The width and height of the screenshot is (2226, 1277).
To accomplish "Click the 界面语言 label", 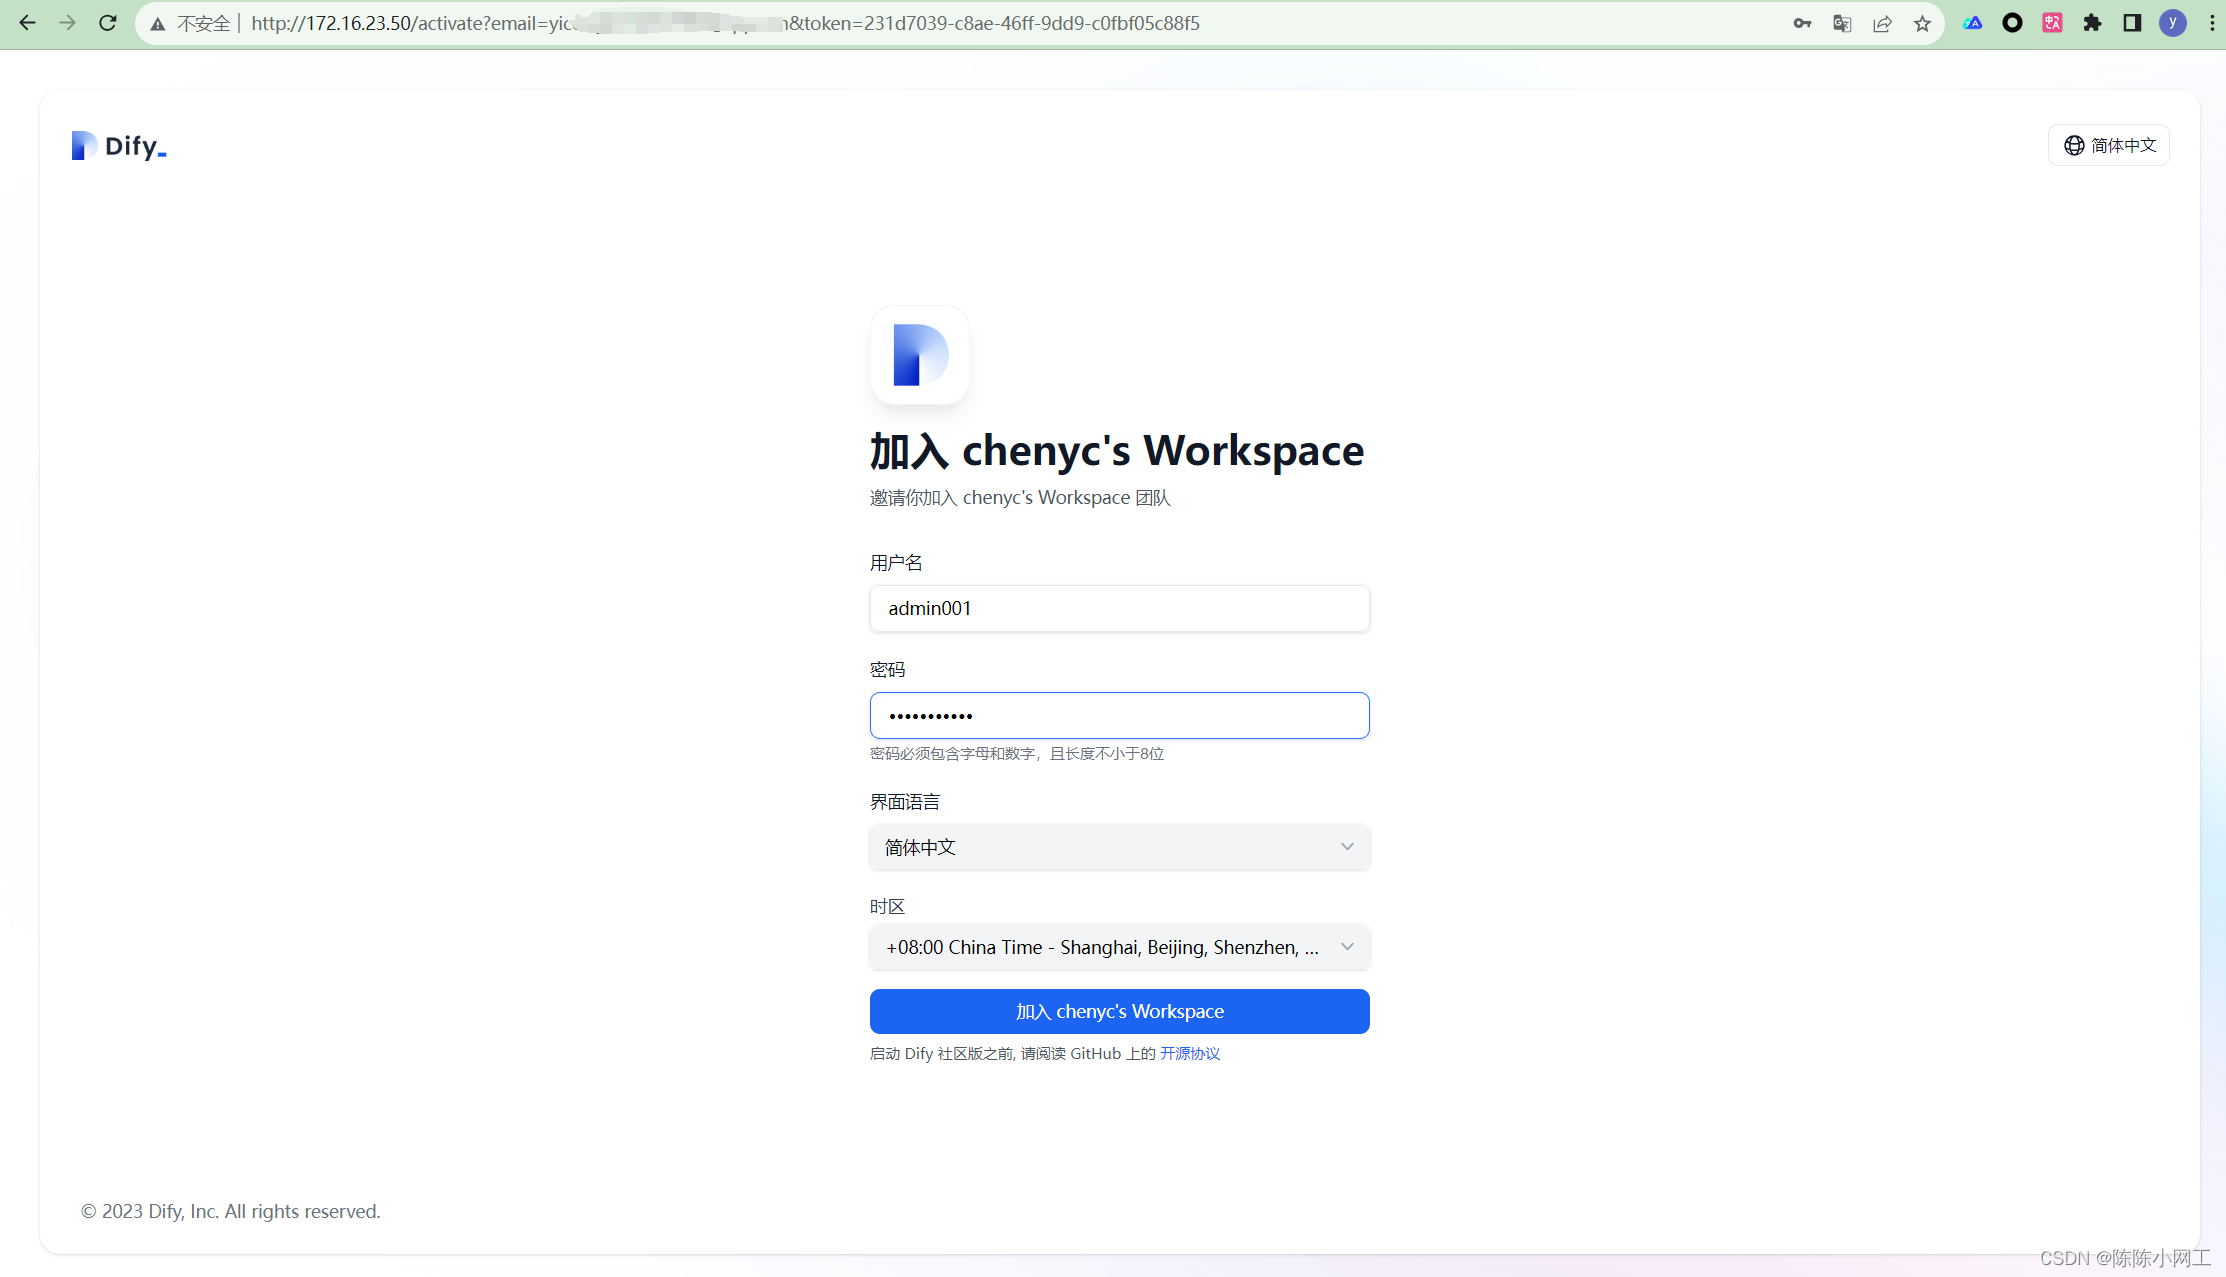I will point(904,802).
